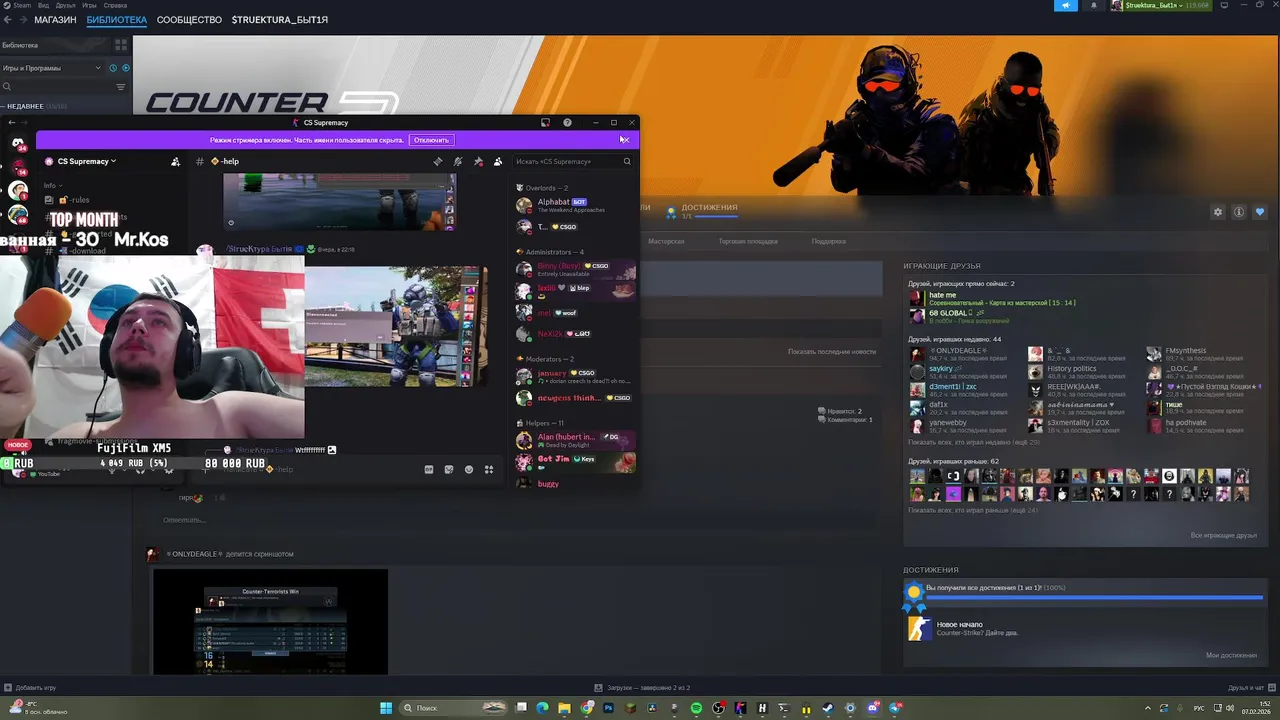Open Discord emoji picker icon
1280x720 pixels.
(x=469, y=469)
